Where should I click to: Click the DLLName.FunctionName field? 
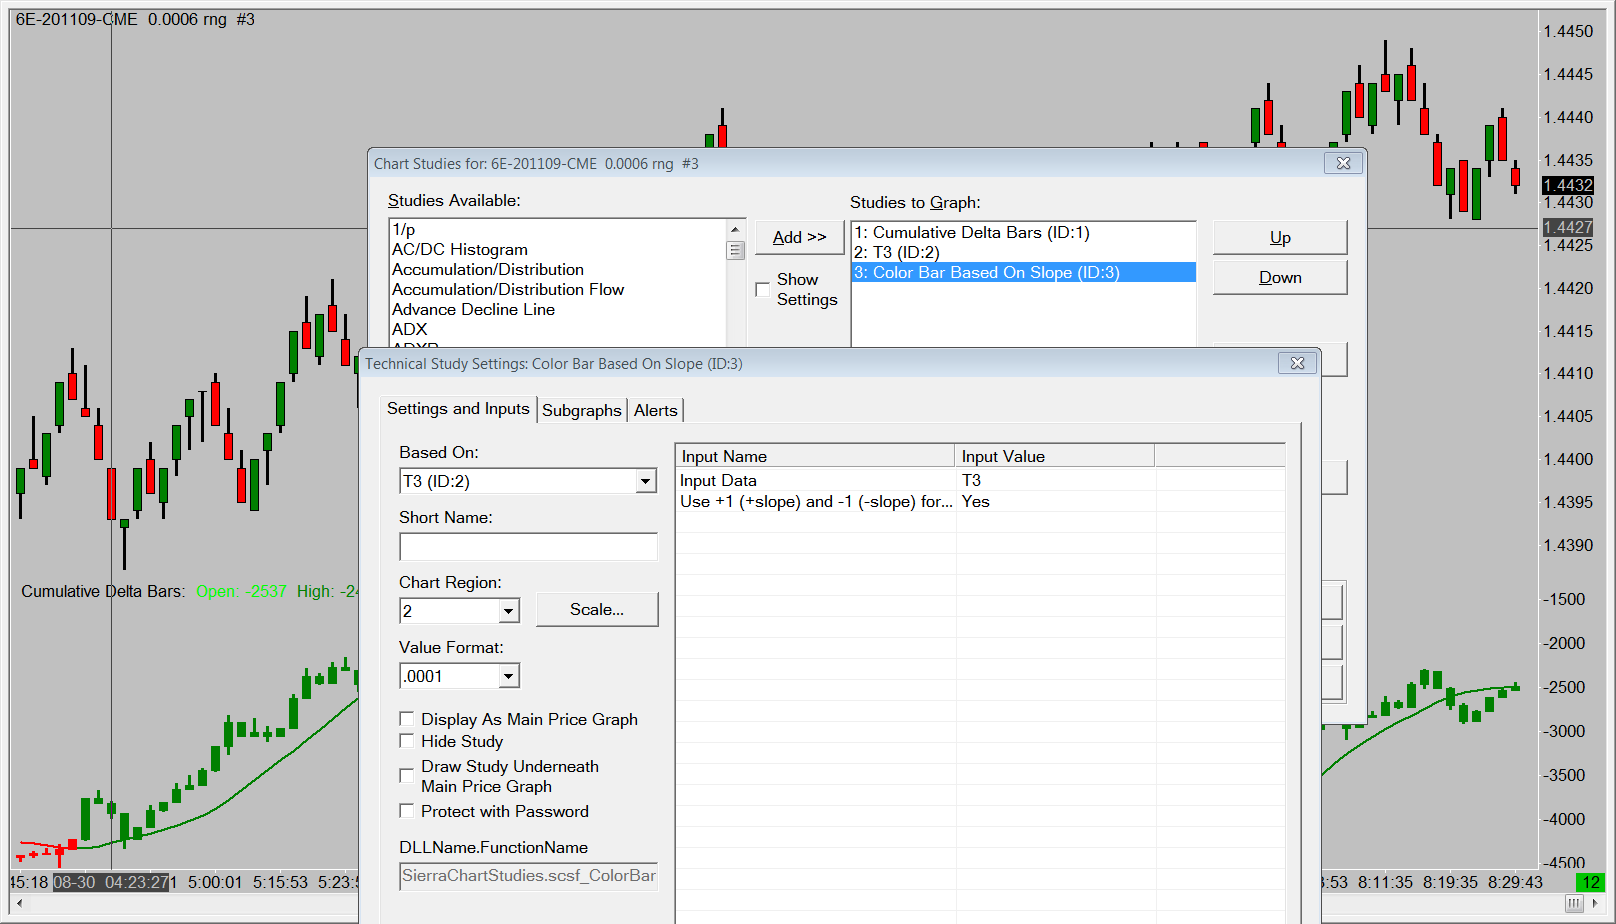click(528, 876)
